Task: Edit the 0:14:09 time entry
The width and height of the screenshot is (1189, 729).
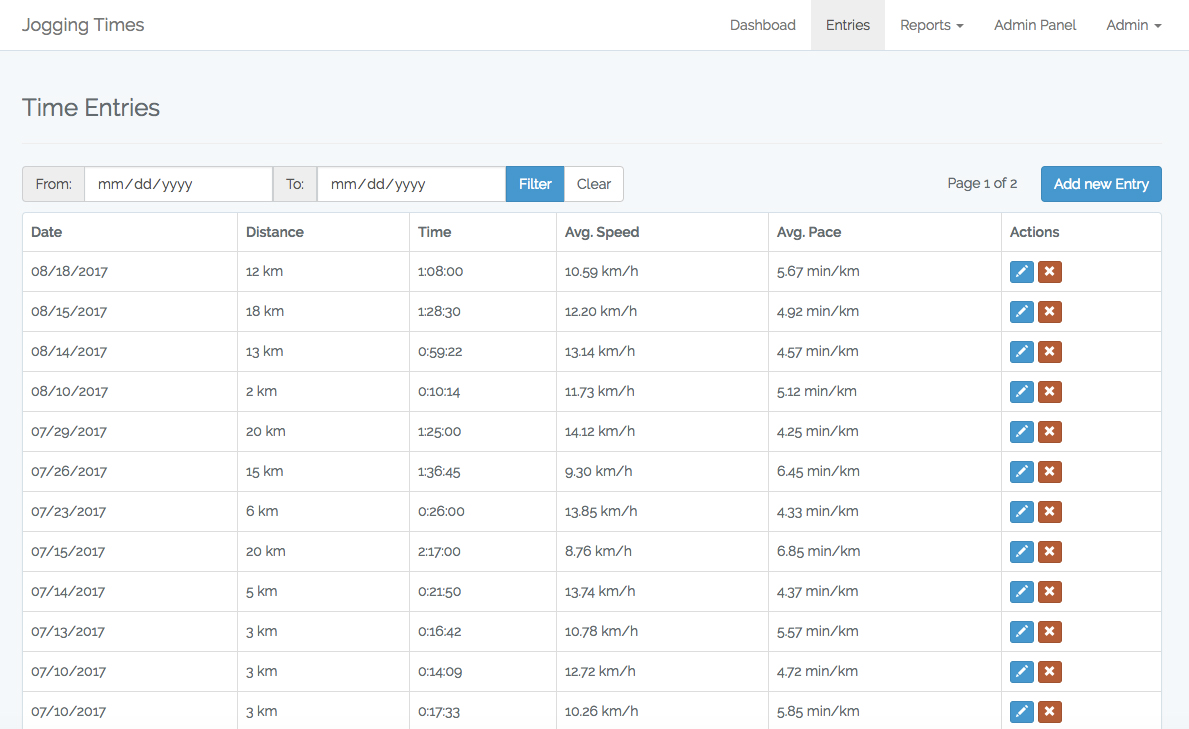Action: [1021, 671]
